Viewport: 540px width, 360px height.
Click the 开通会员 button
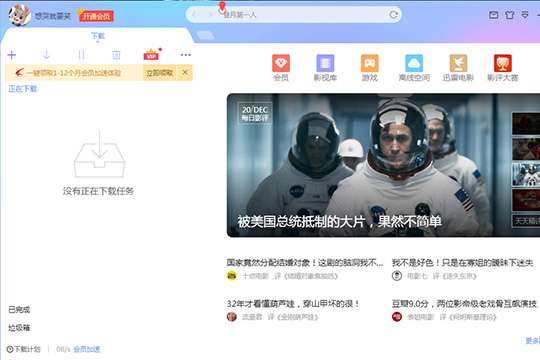point(96,16)
